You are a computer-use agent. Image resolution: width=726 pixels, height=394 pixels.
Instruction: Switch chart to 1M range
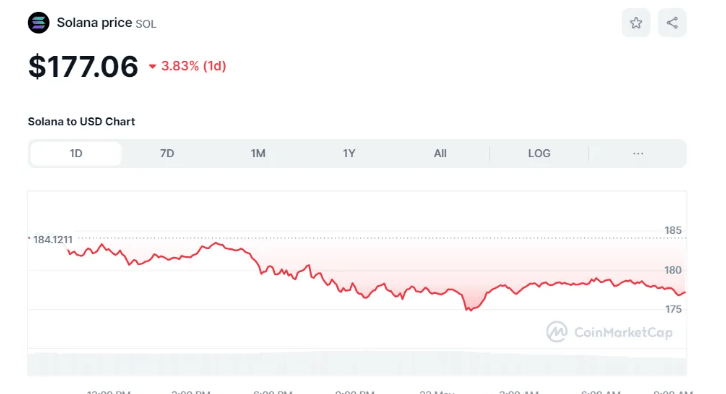258,153
